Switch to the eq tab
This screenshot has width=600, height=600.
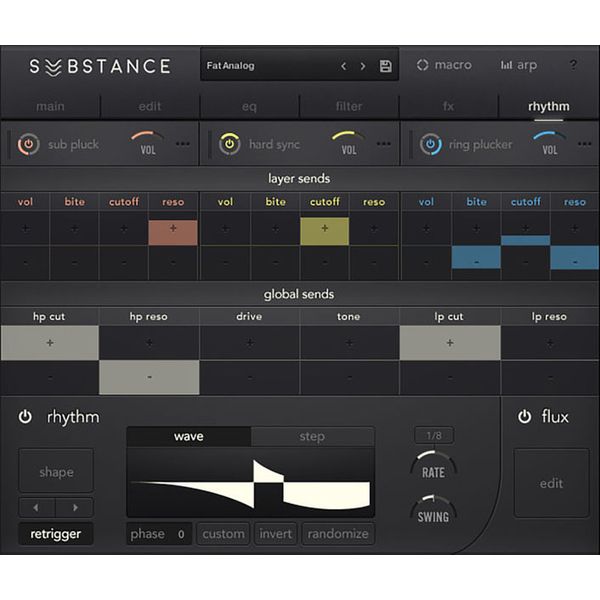pyautogui.click(x=249, y=106)
